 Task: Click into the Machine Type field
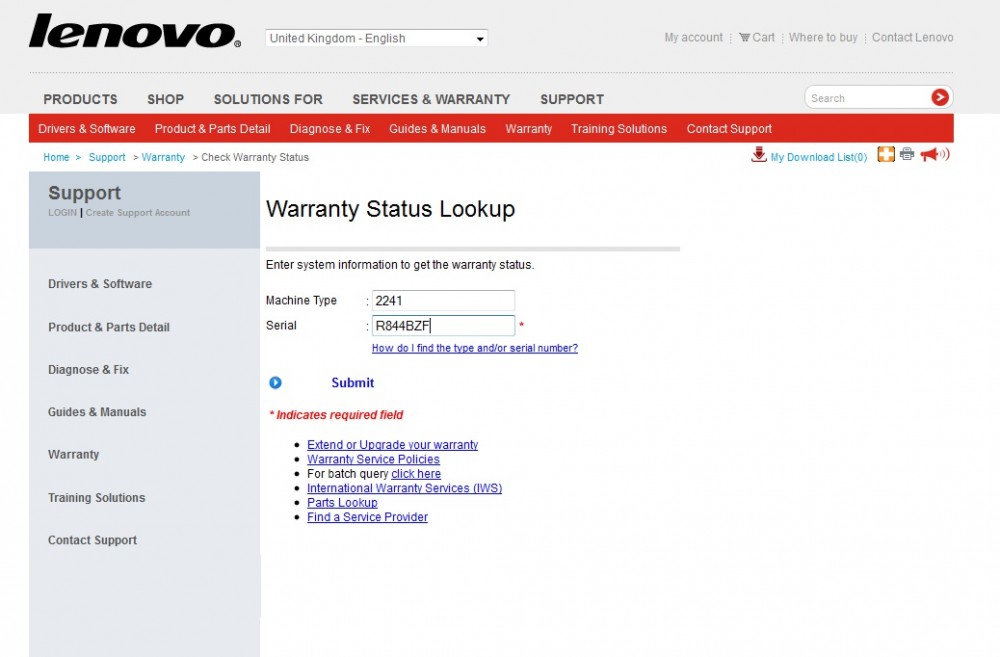click(442, 301)
